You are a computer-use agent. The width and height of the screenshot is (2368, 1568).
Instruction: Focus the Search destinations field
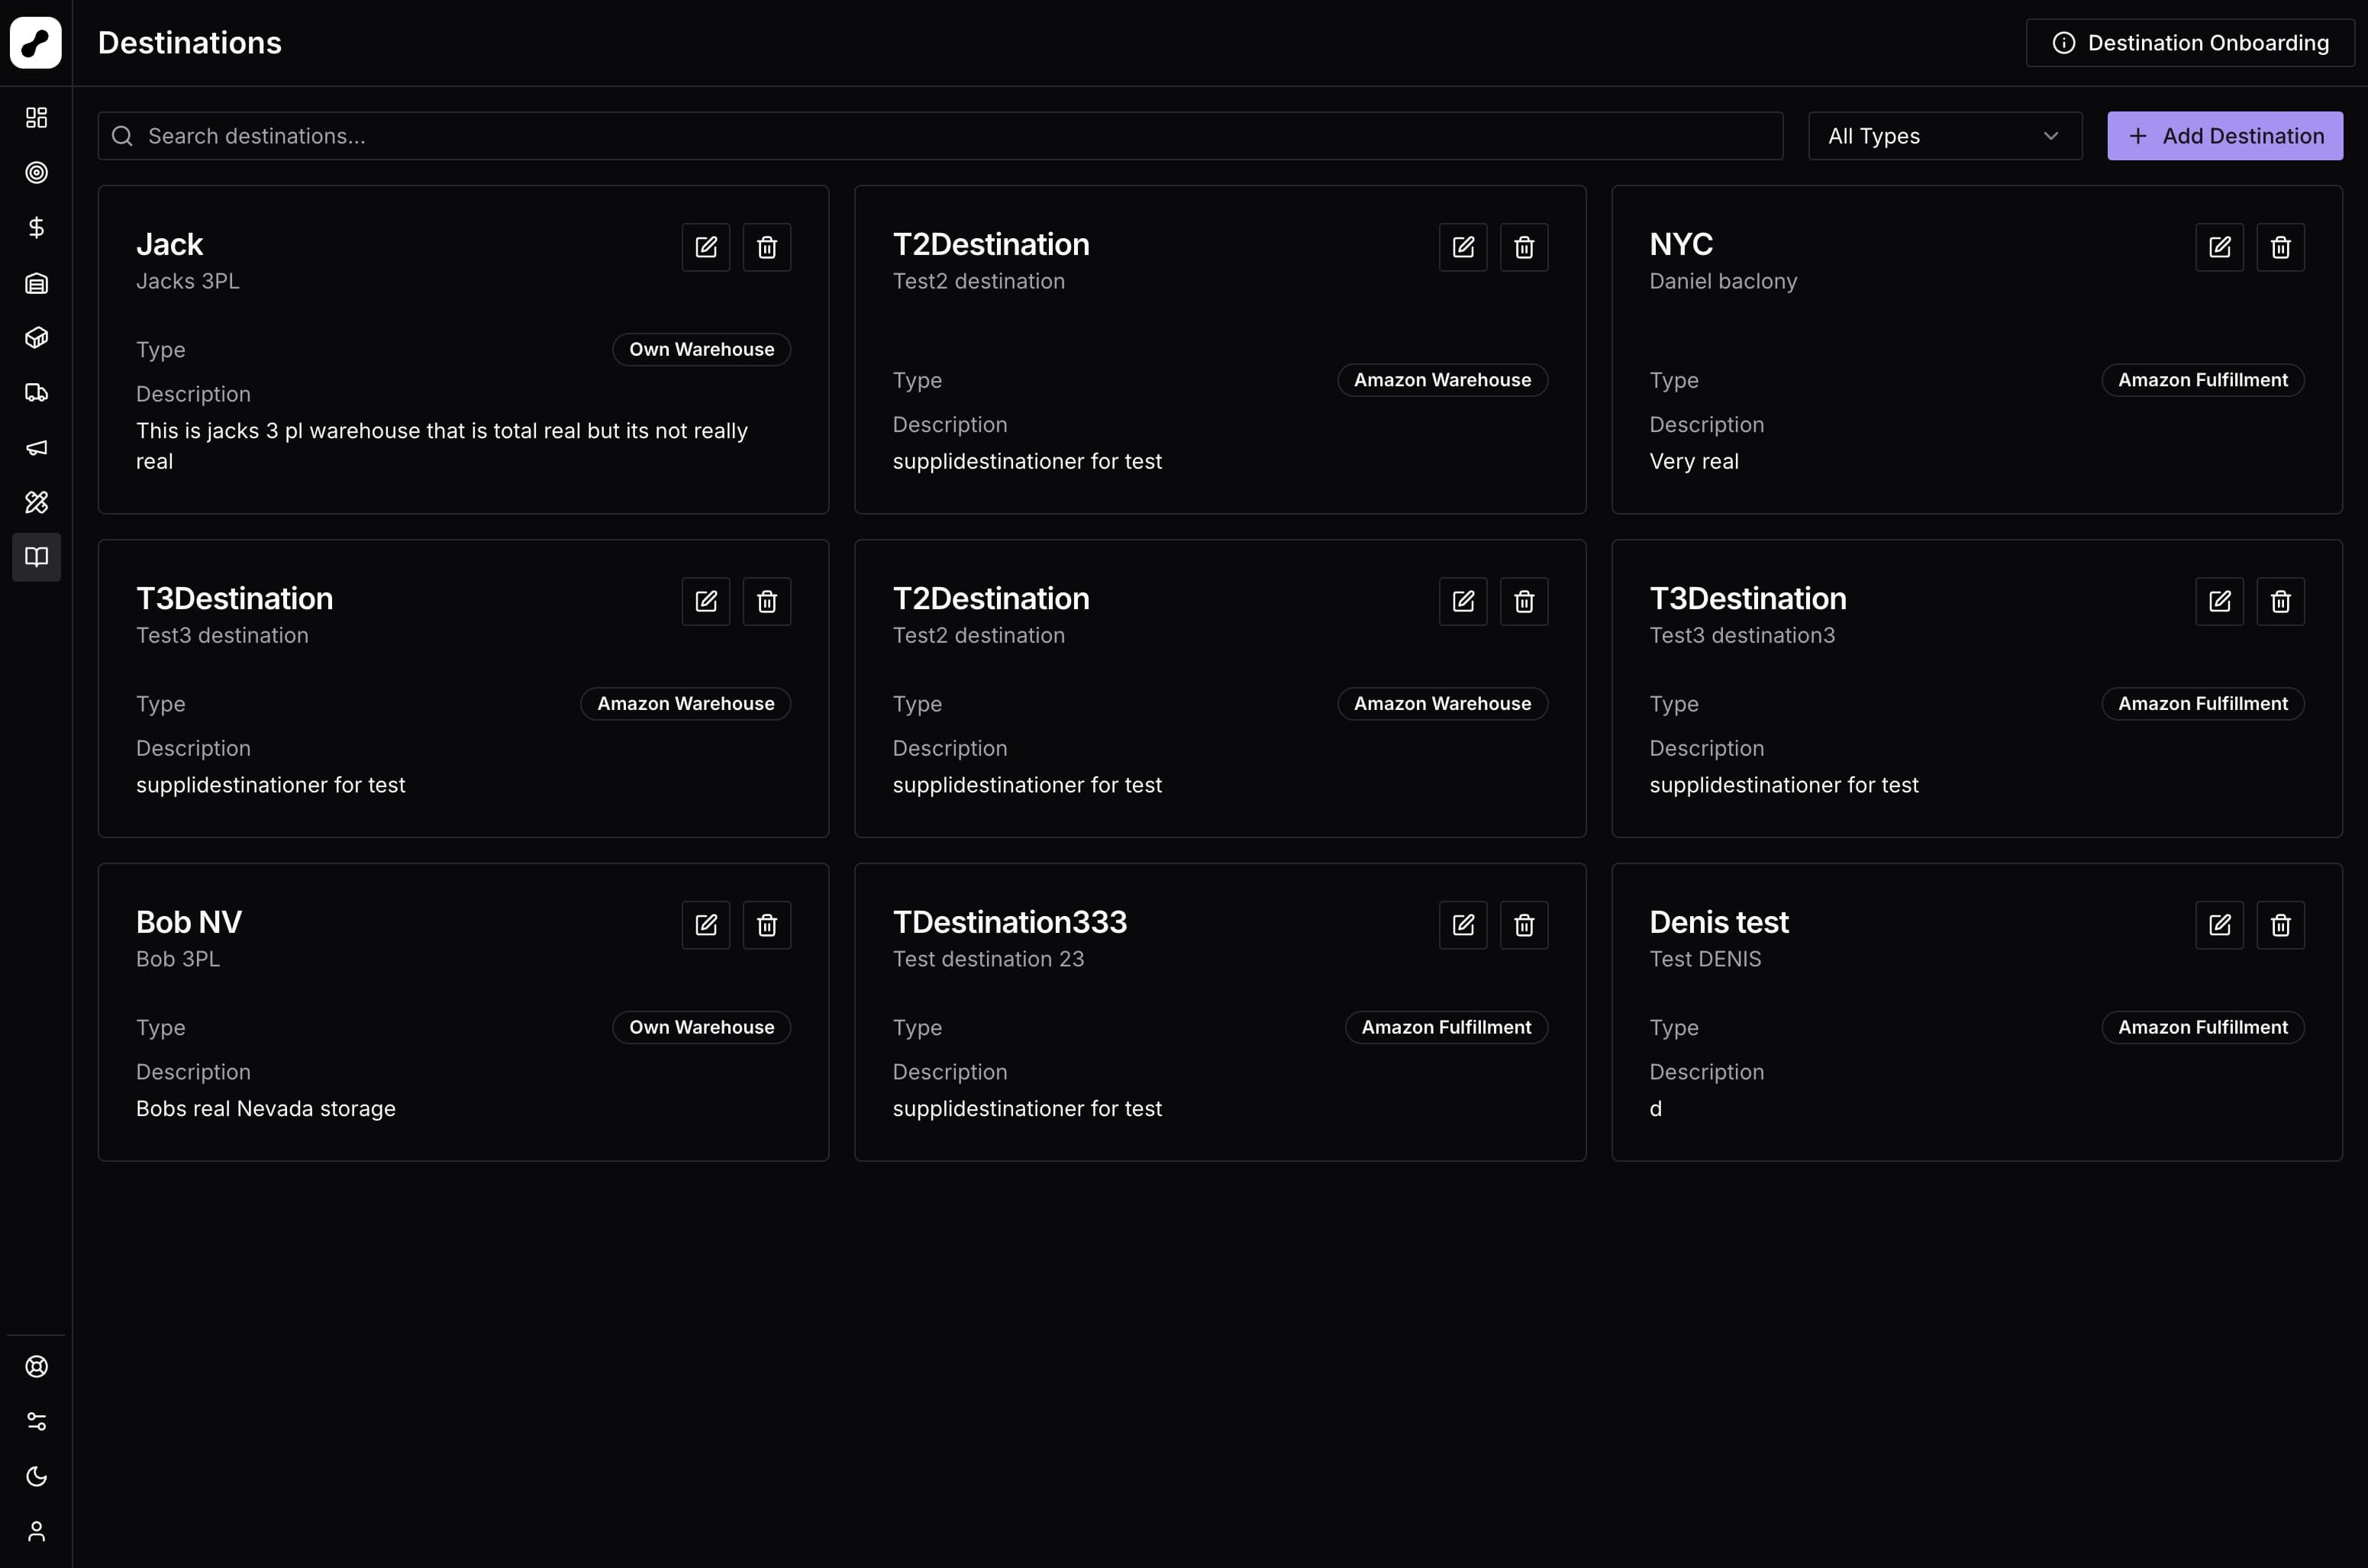[940, 136]
